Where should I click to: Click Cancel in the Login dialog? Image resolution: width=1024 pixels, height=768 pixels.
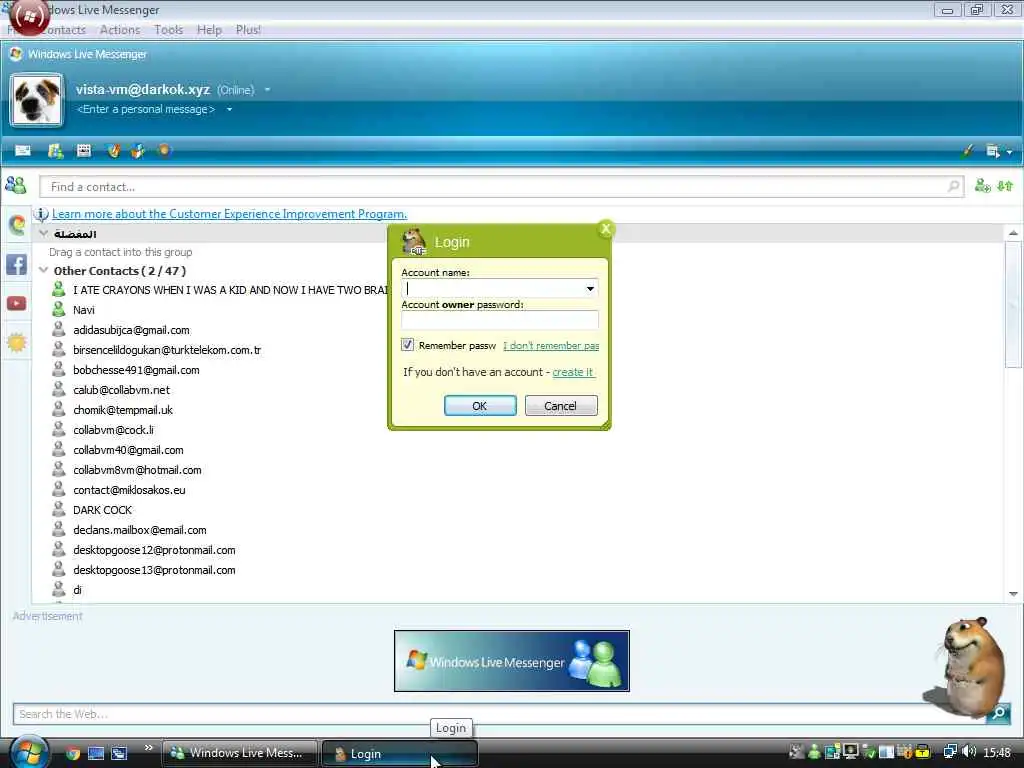tap(561, 406)
